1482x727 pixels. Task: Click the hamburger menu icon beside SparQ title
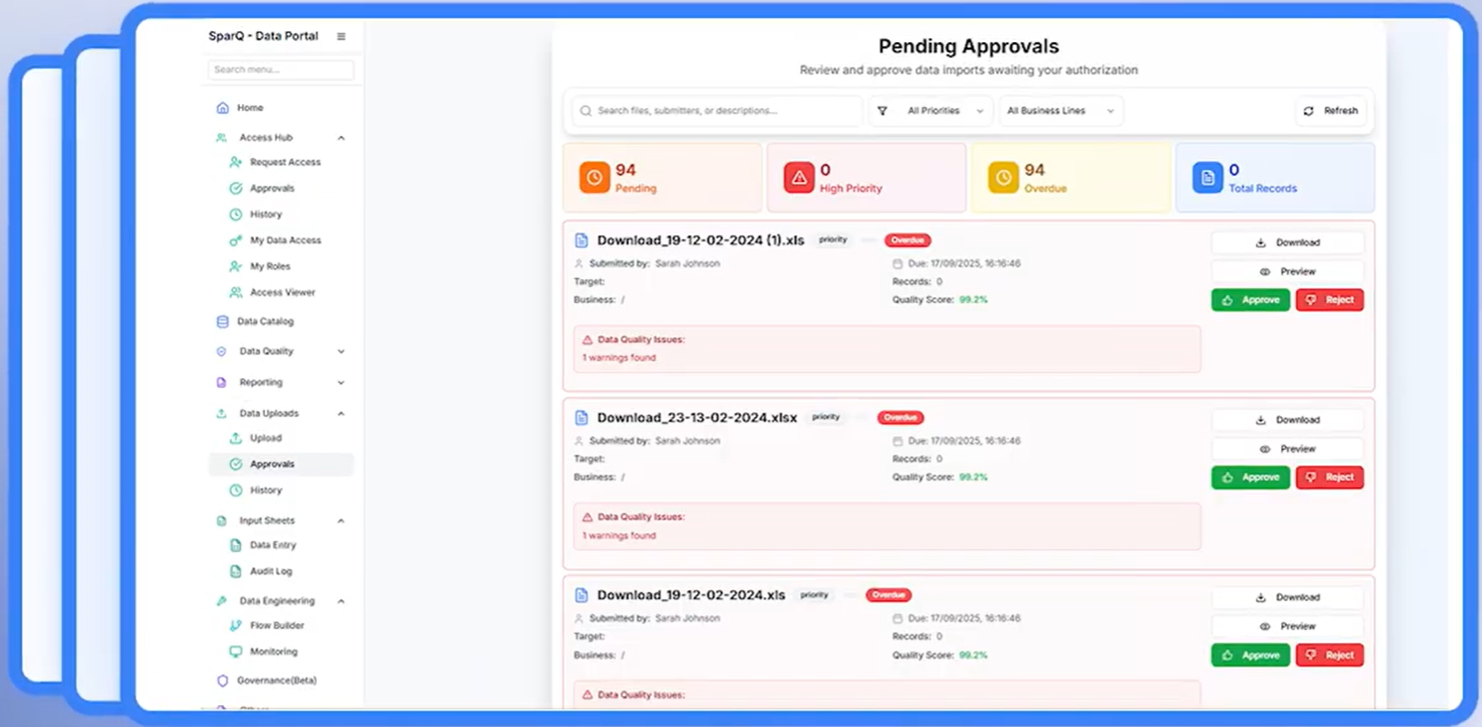coord(341,36)
